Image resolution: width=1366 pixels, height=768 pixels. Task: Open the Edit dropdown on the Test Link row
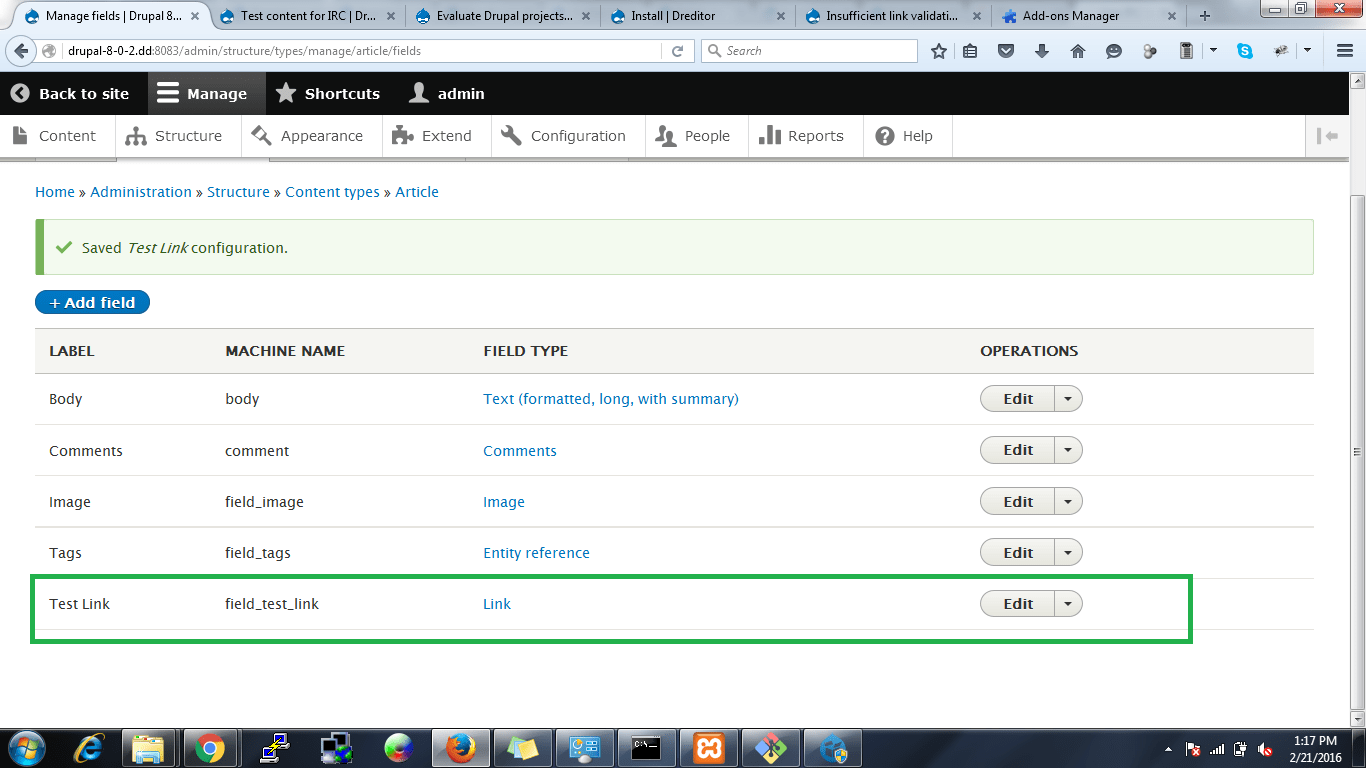(1068, 603)
